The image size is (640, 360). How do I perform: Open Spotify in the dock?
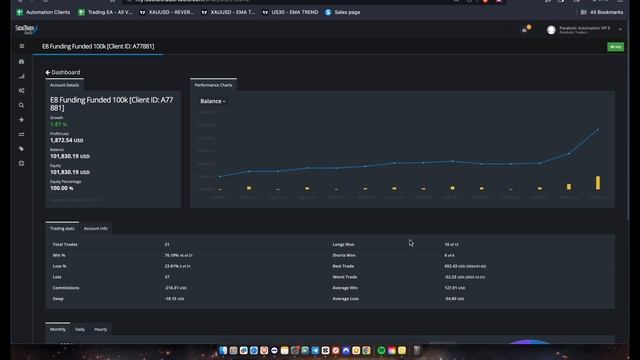[381, 350]
